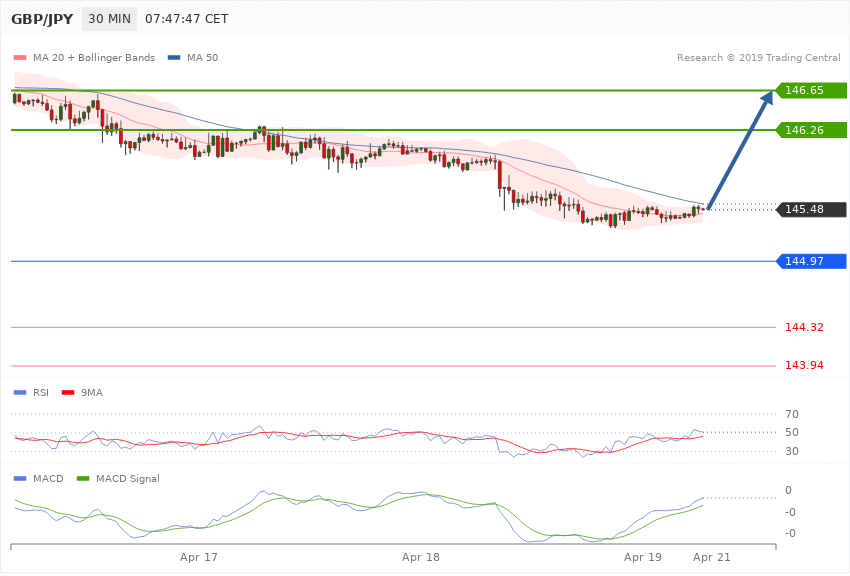Click the RSI 30 axis value
Image resolution: width=850 pixels, height=576 pixels.
(792, 451)
